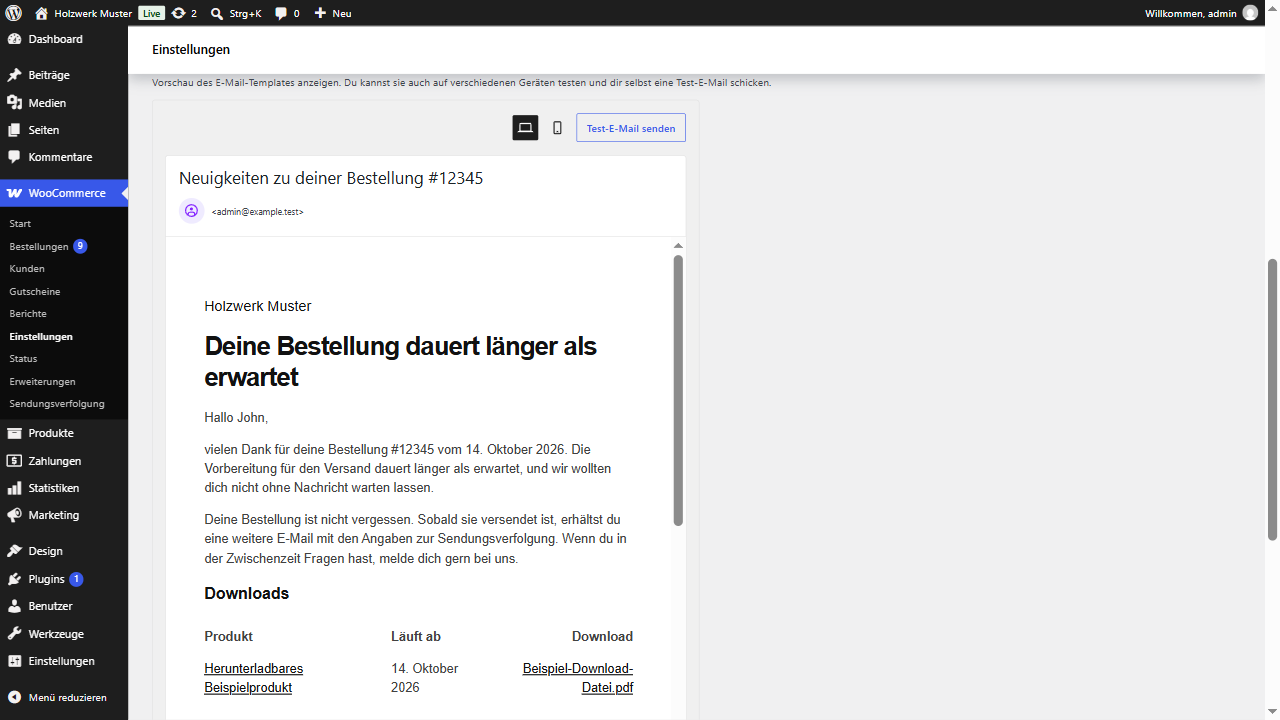Open WooCommerce Start submenu

click(x=64, y=223)
